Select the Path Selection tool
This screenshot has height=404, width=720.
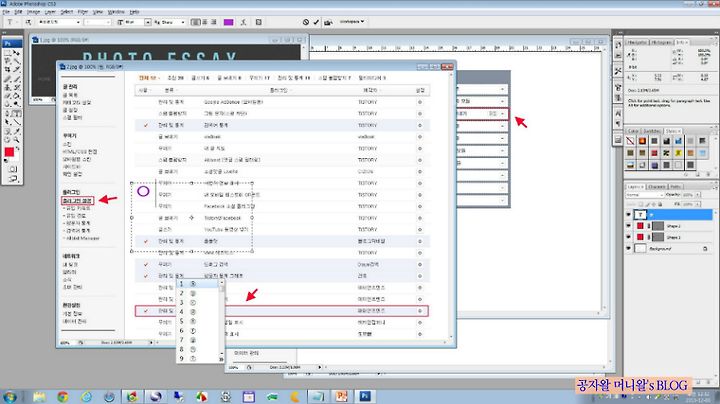click(x=8, y=122)
